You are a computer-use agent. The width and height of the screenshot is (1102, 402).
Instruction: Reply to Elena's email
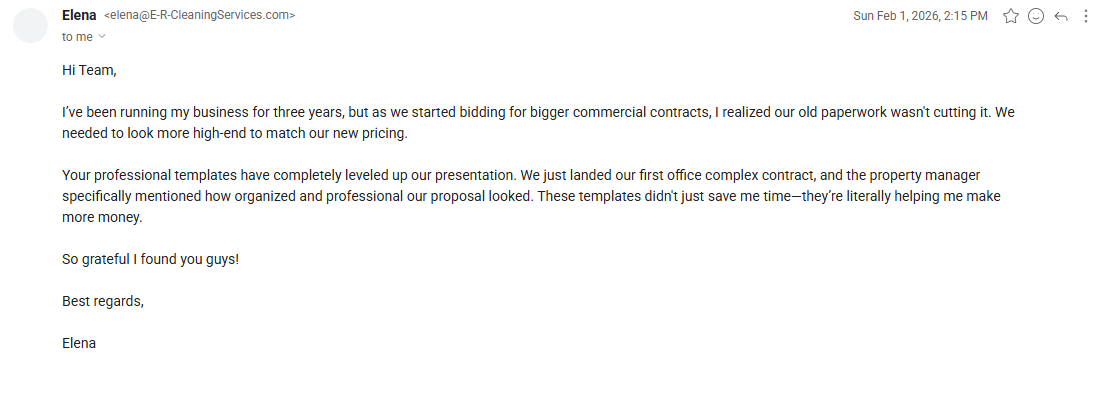1061,16
